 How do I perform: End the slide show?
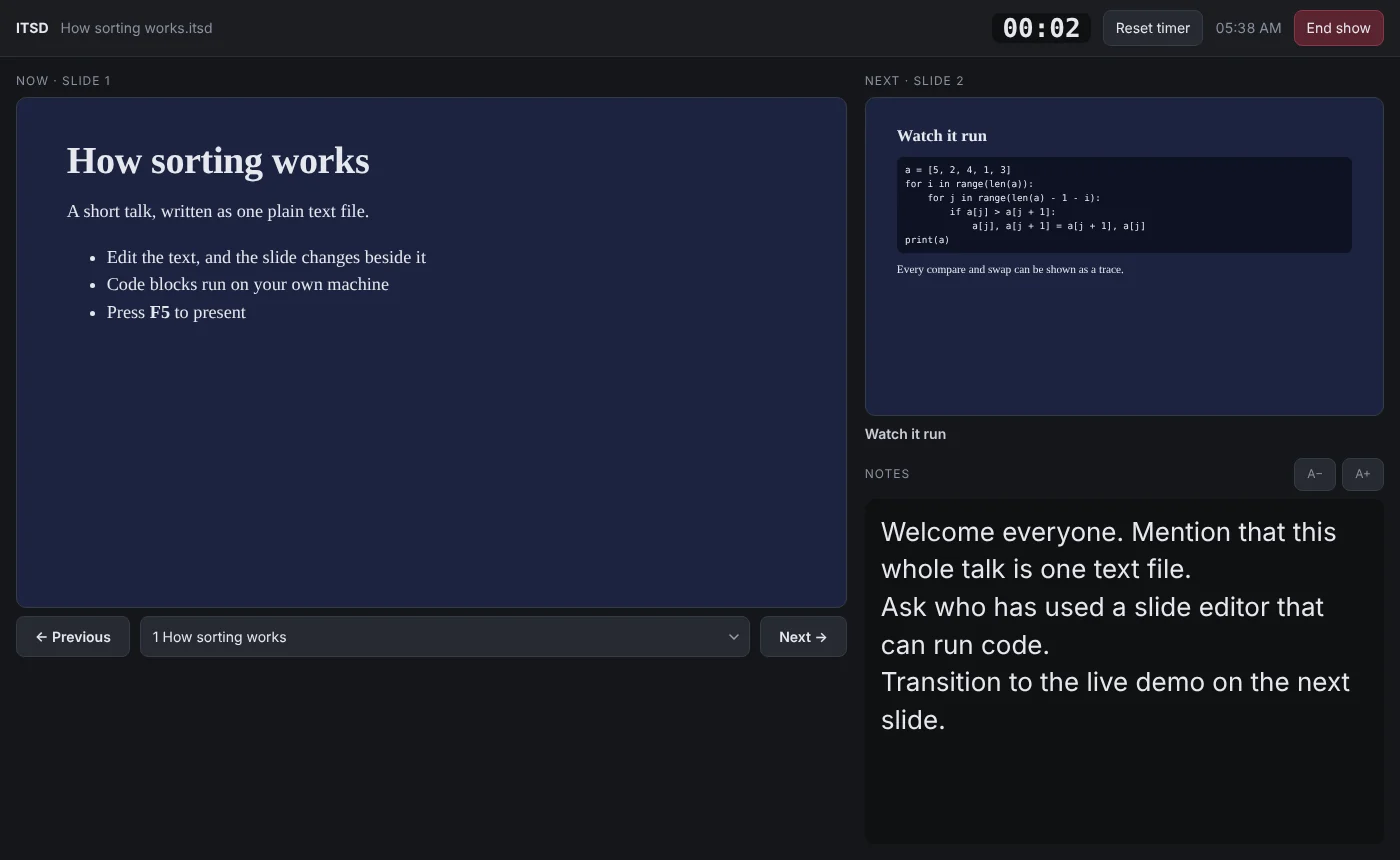[x=1338, y=28]
